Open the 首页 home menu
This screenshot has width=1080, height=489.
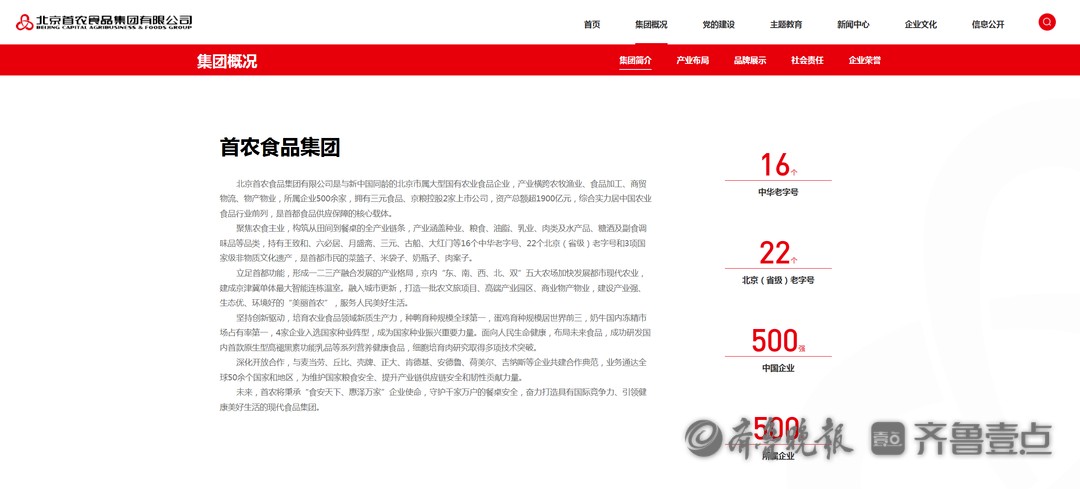tap(592, 25)
